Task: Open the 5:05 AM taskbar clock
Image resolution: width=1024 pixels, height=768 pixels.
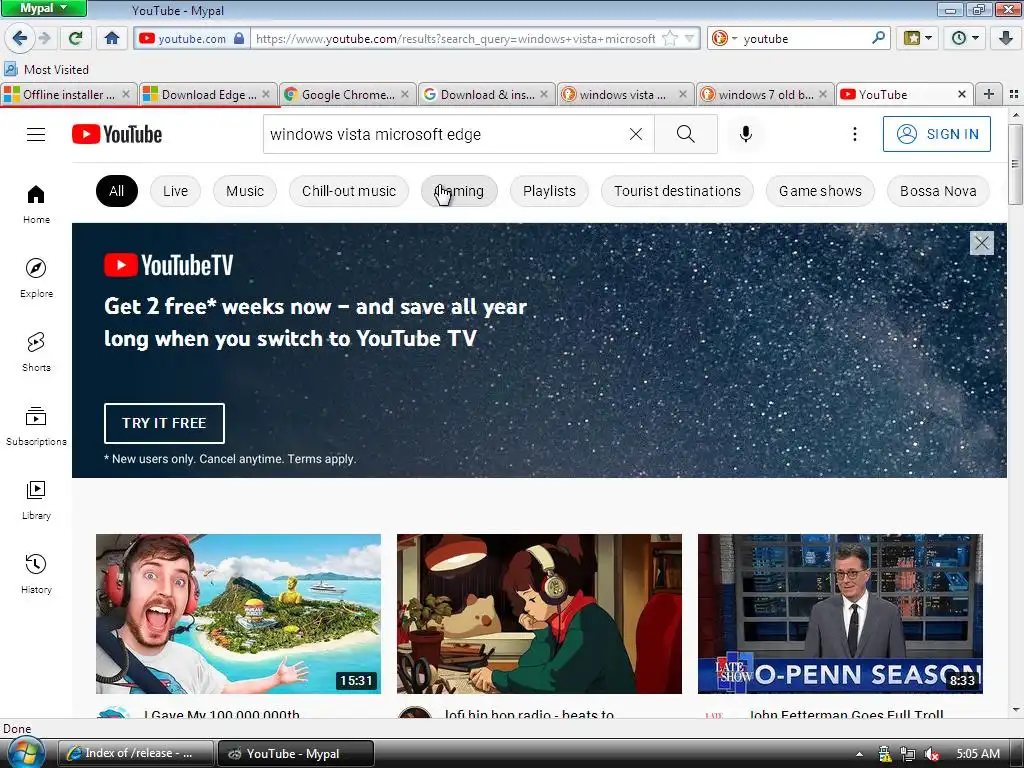Action: click(x=978, y=754)
